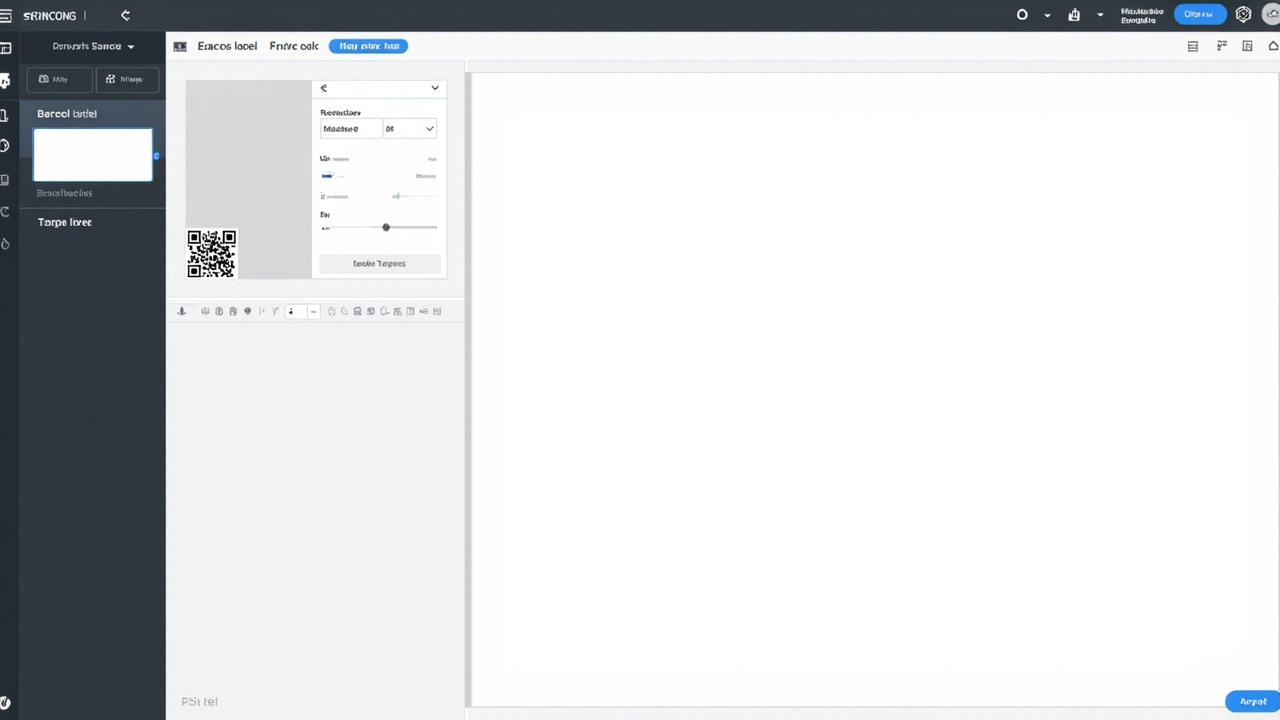This screenshot has width=1280, height=720.
Task: Click the QR code on the label preview
Action: click(x=212, y=254)
